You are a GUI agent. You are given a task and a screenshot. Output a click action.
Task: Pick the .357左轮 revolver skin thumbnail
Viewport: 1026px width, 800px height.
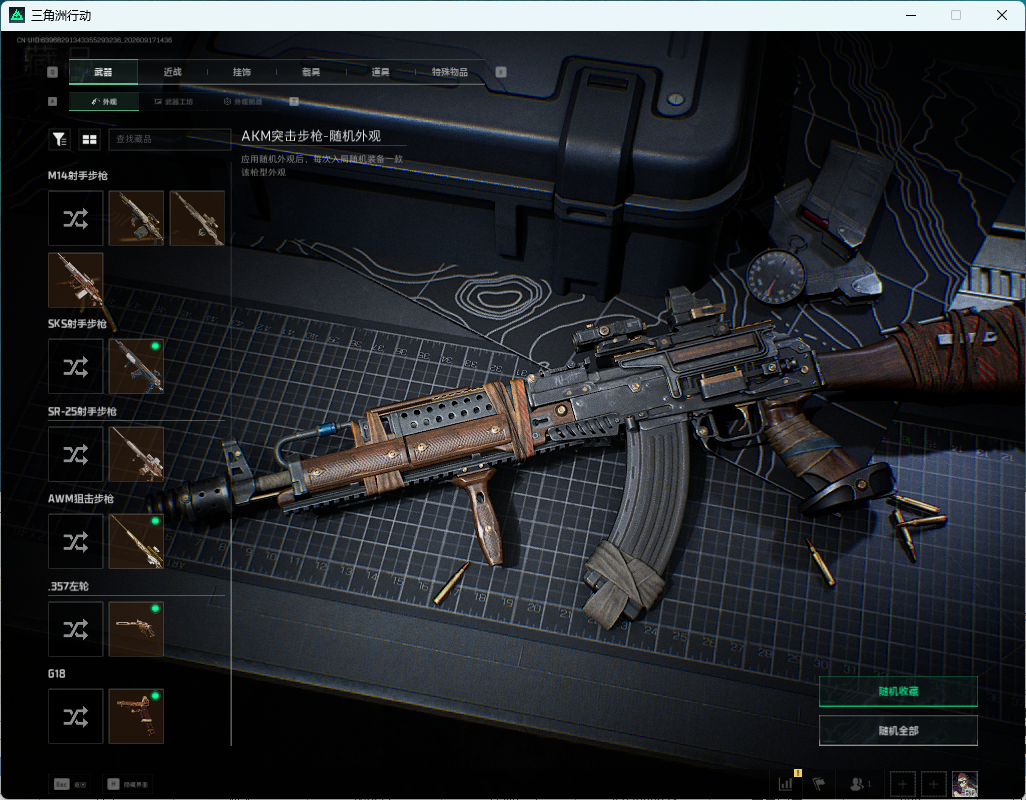(136, 629)
